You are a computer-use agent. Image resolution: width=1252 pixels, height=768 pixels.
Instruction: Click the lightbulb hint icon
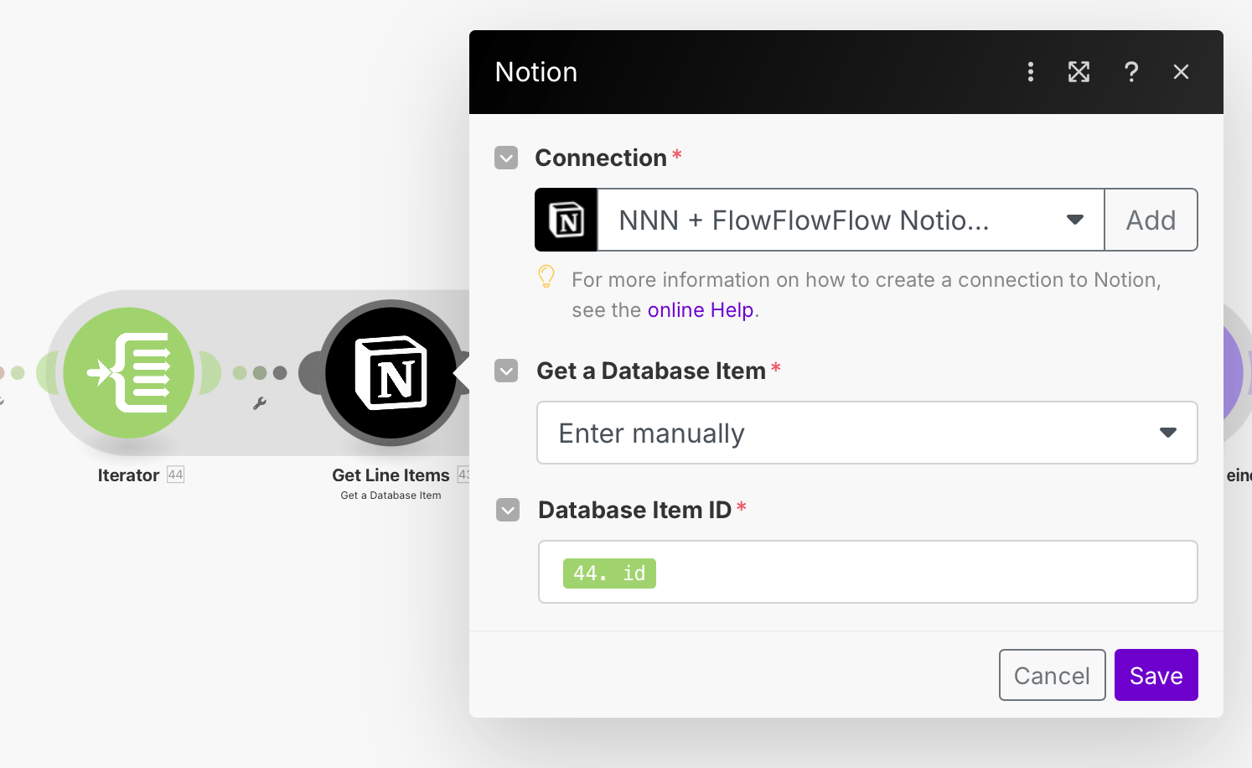click(x=546, y=277)
